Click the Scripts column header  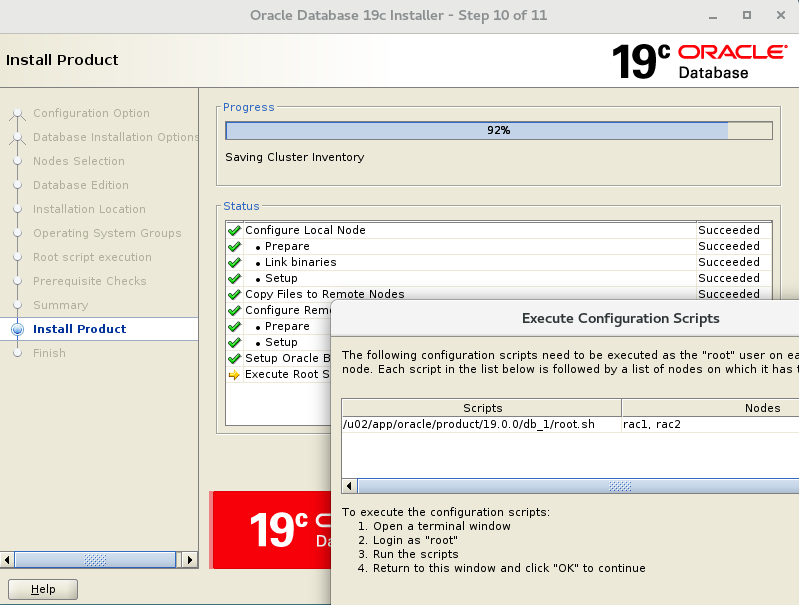pos(482,408)
